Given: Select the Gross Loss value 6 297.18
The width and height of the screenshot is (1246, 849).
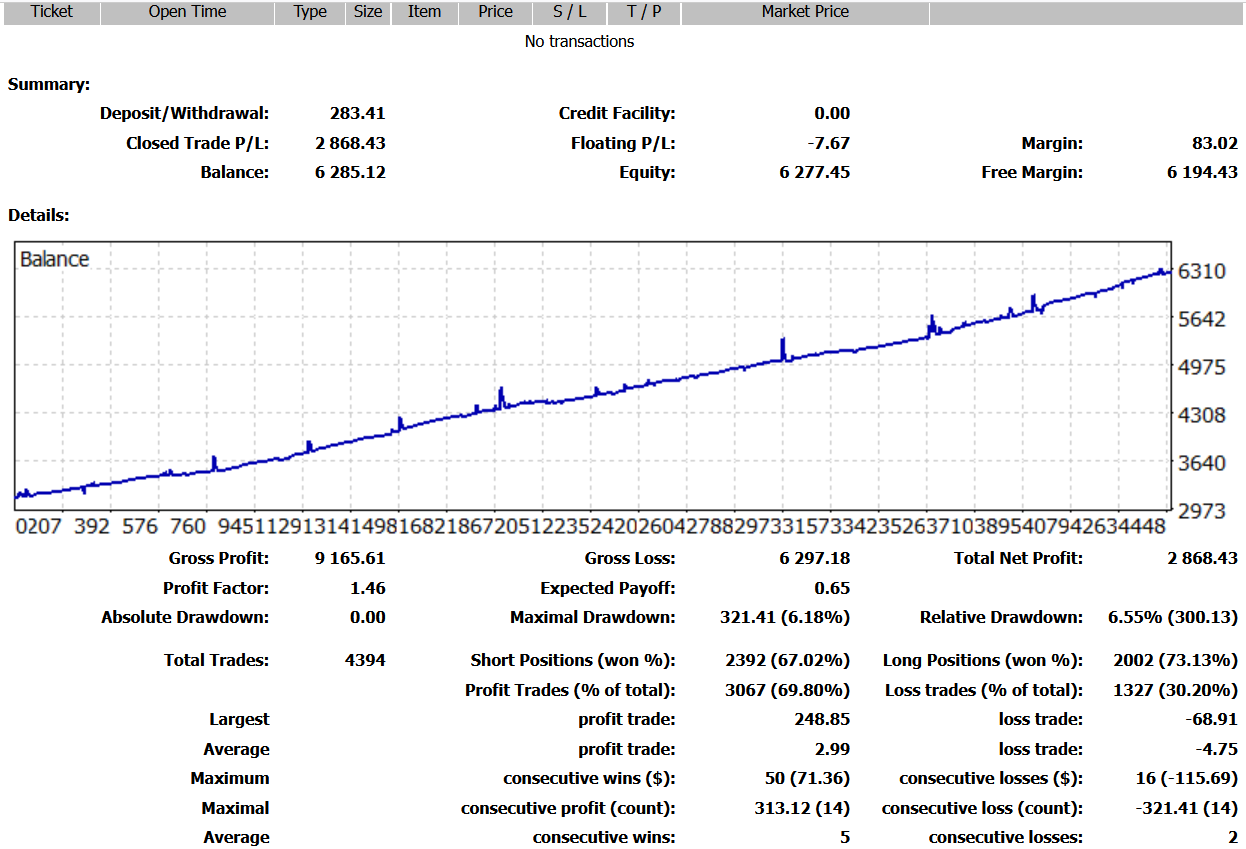Looking at the screenshot, I should pos(815,558).
